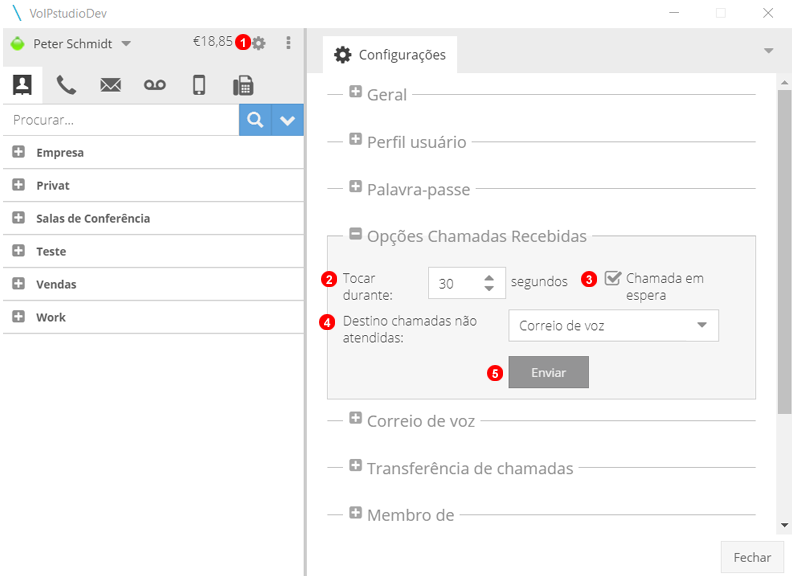792x576 pixels.
Task: Open the Peter Schmidt status dropdown
Action: click(x=126, y=44)
